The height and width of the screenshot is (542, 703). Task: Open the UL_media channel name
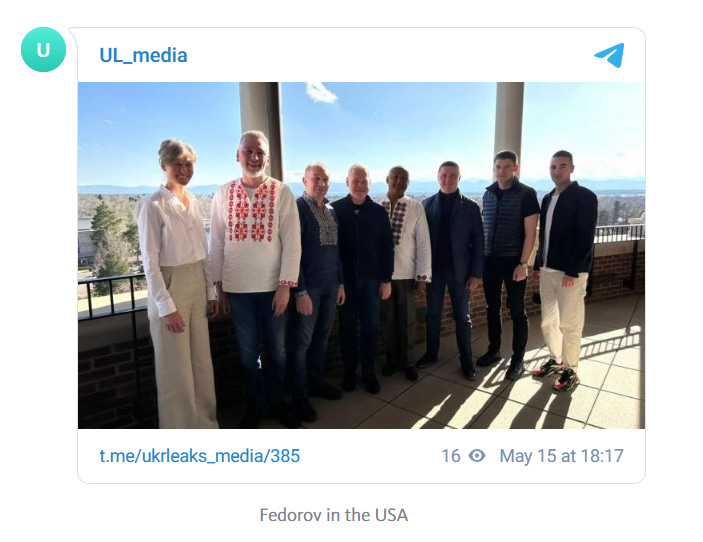143,56
